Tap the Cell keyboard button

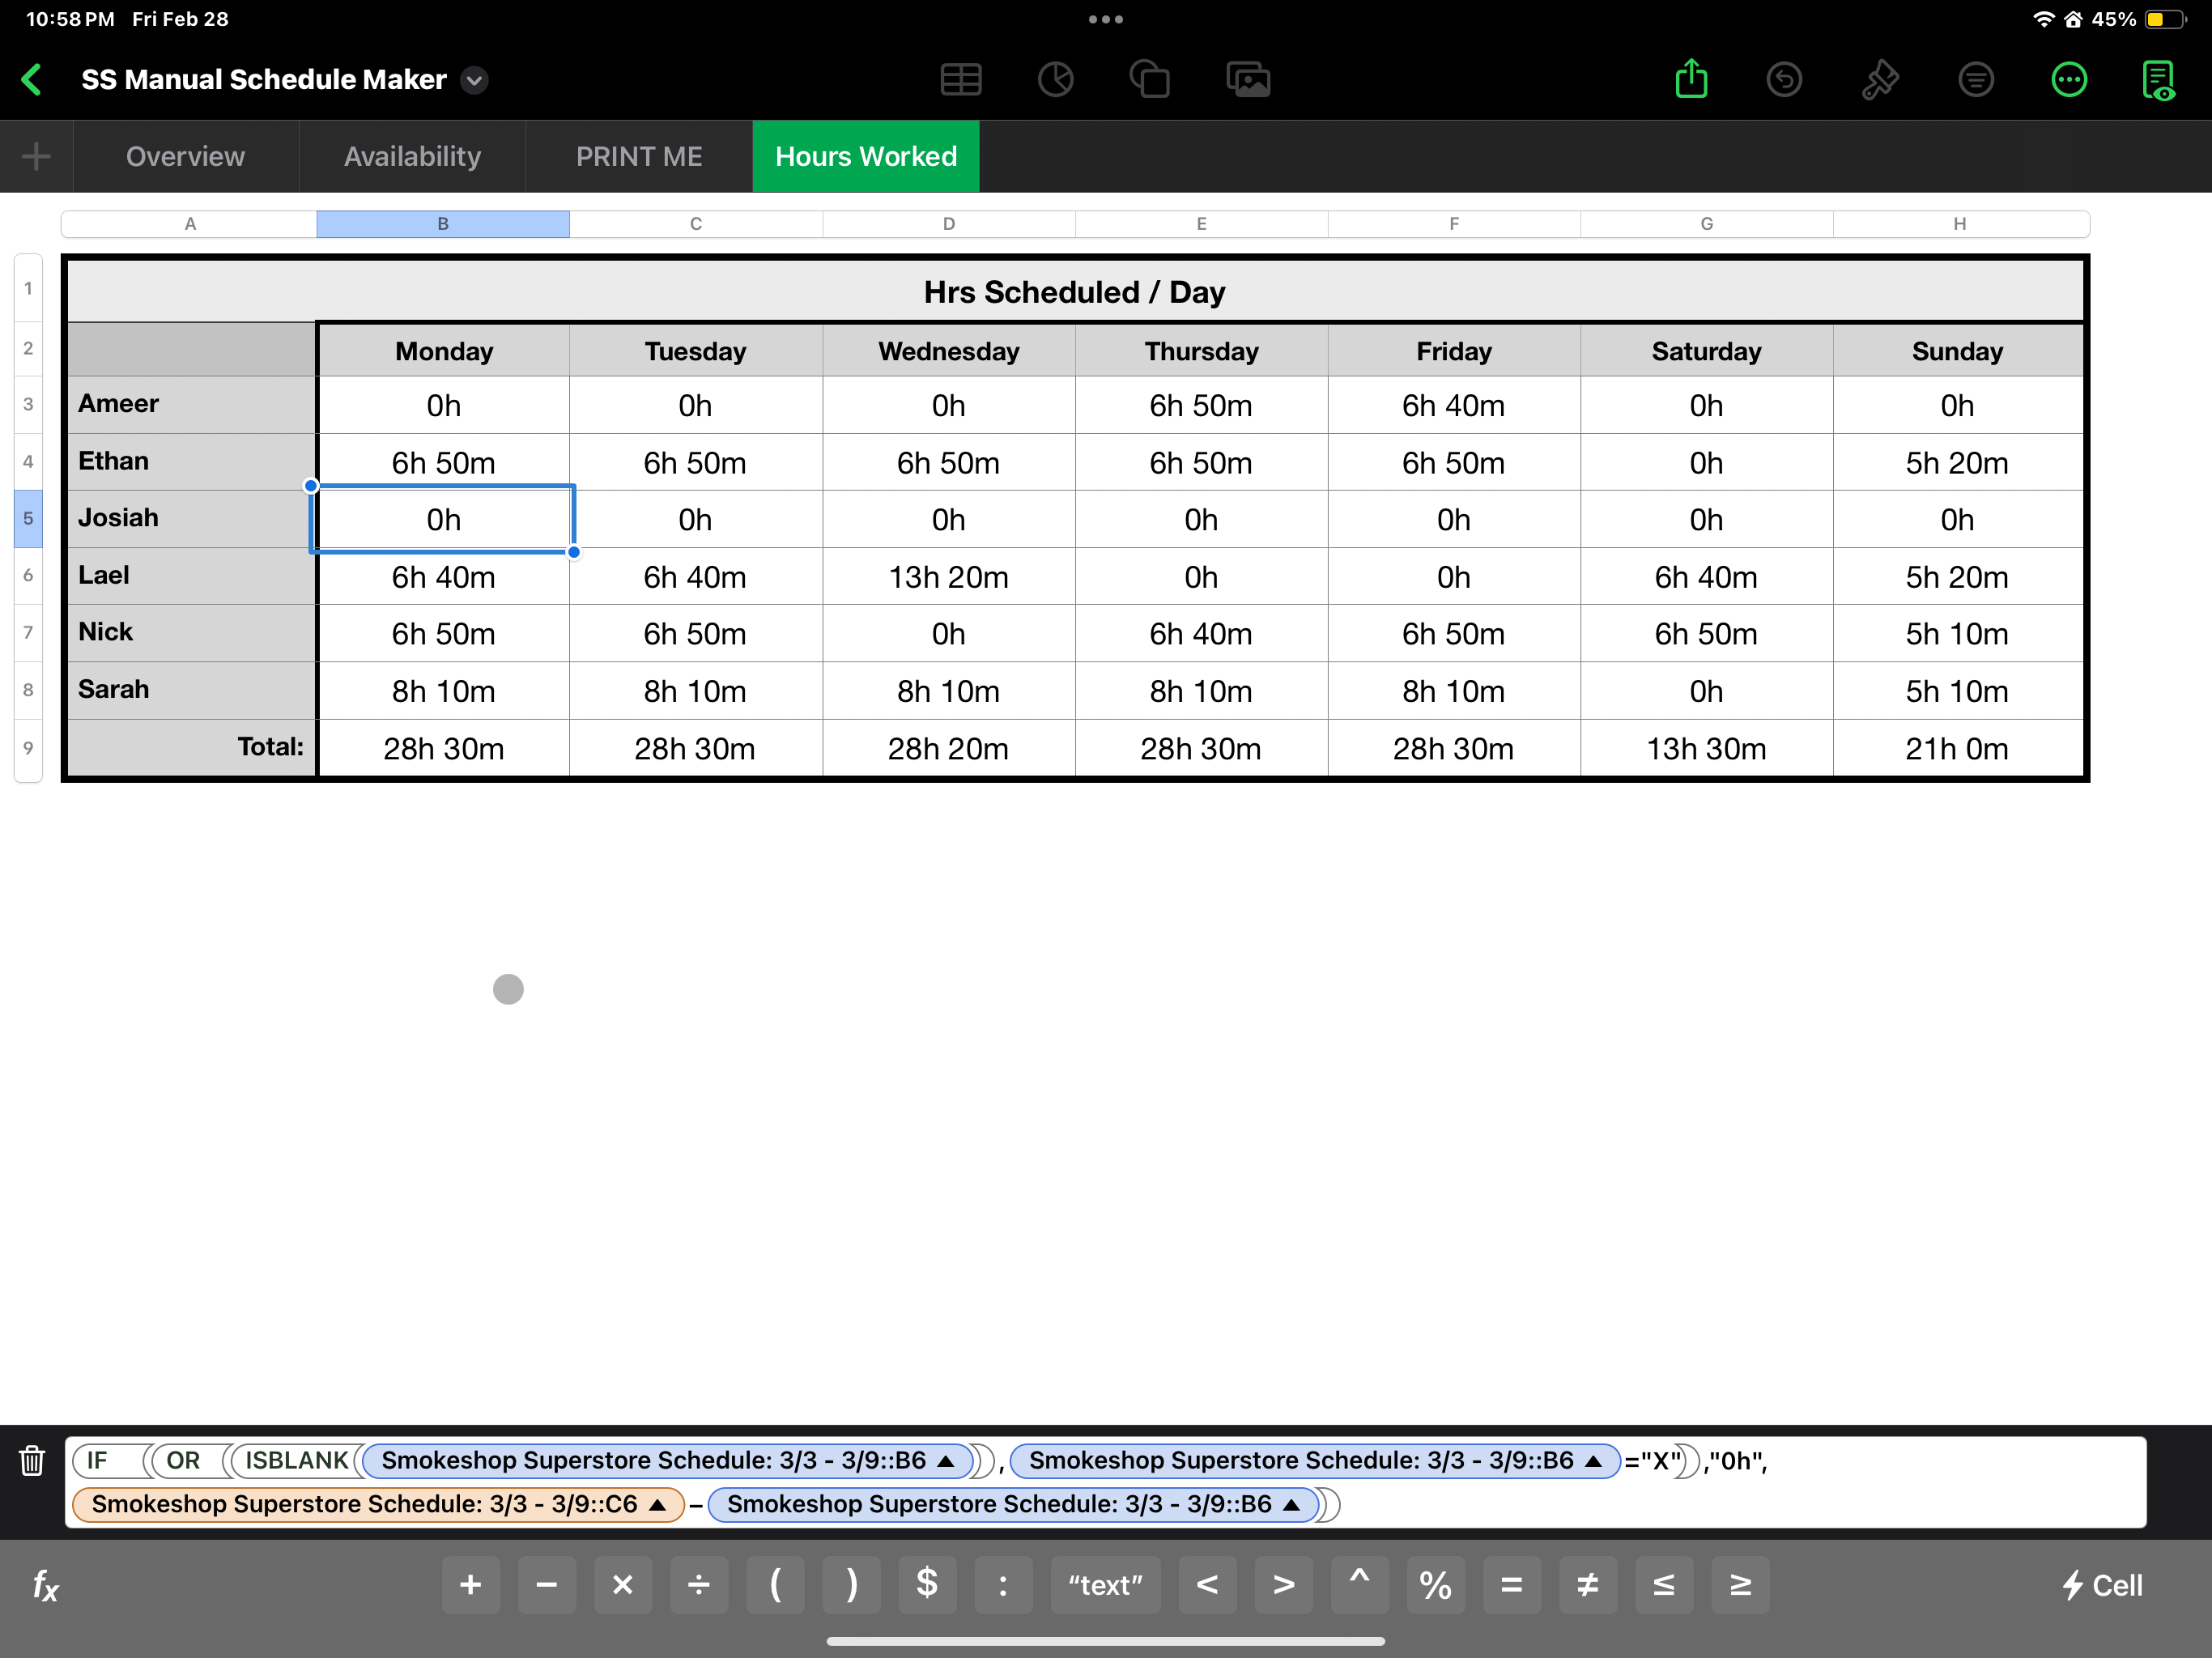pyautogui.click(x=2102, y=1585)
